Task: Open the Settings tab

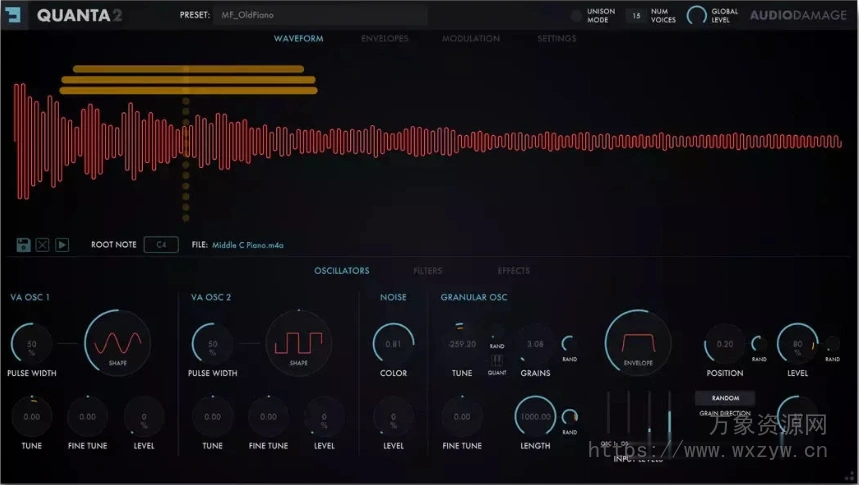Action: (x=557, y=38)
